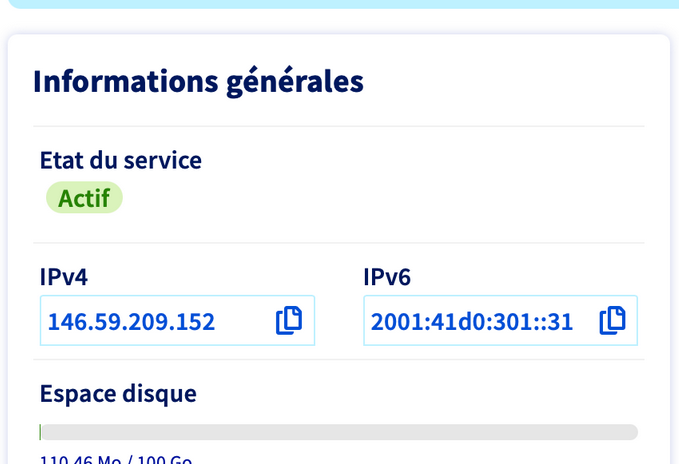Click the 146.59.209.152 address text
679x464 pixels.
[131, 321]
